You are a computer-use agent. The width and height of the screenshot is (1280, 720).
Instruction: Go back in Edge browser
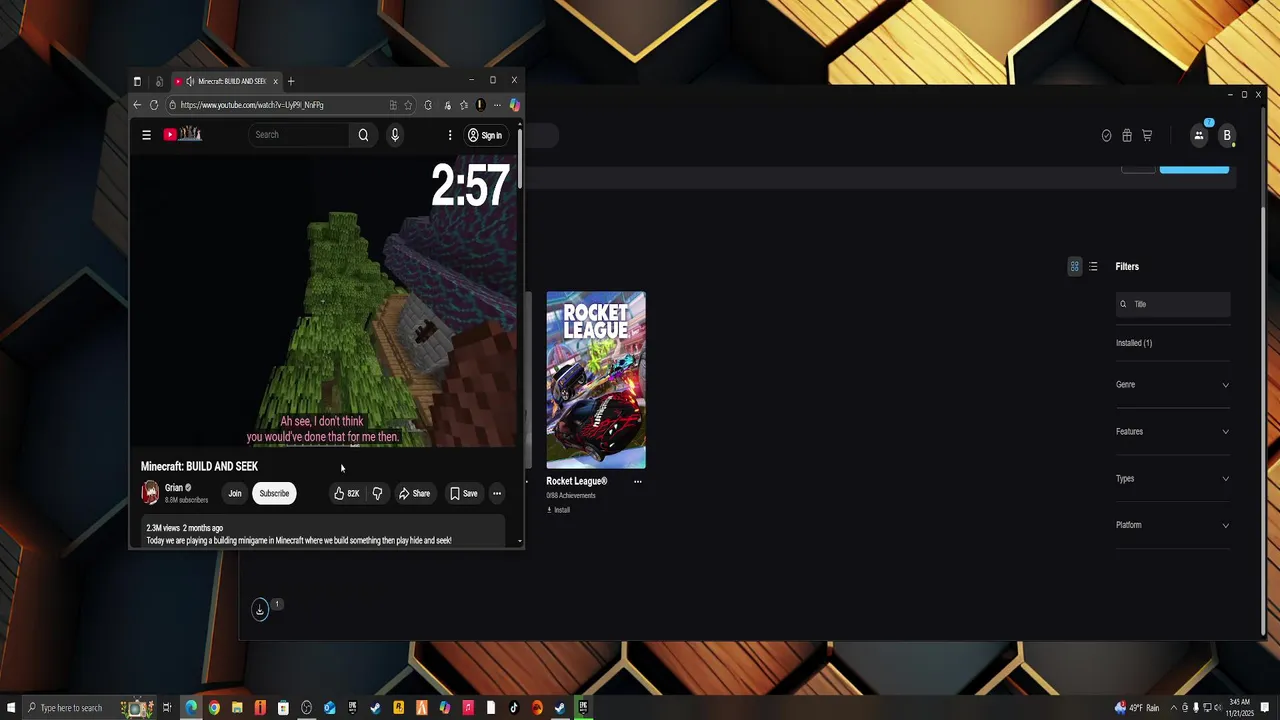(137, 105)
